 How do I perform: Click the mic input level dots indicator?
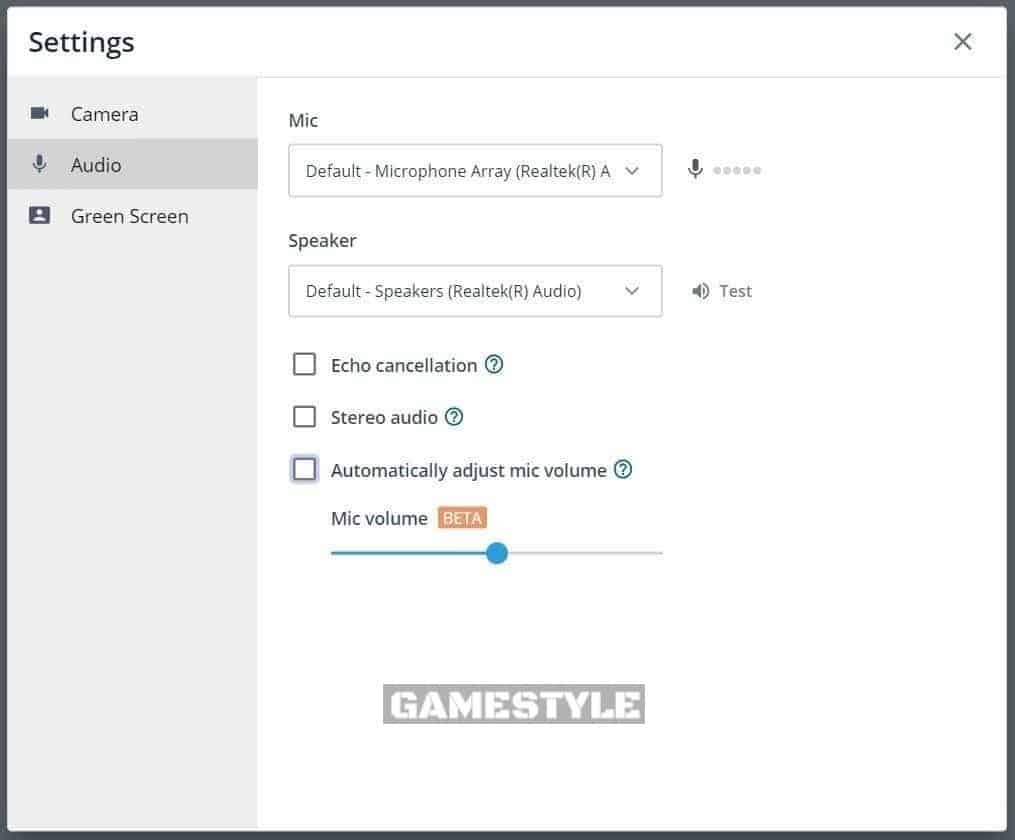[737, 169]
